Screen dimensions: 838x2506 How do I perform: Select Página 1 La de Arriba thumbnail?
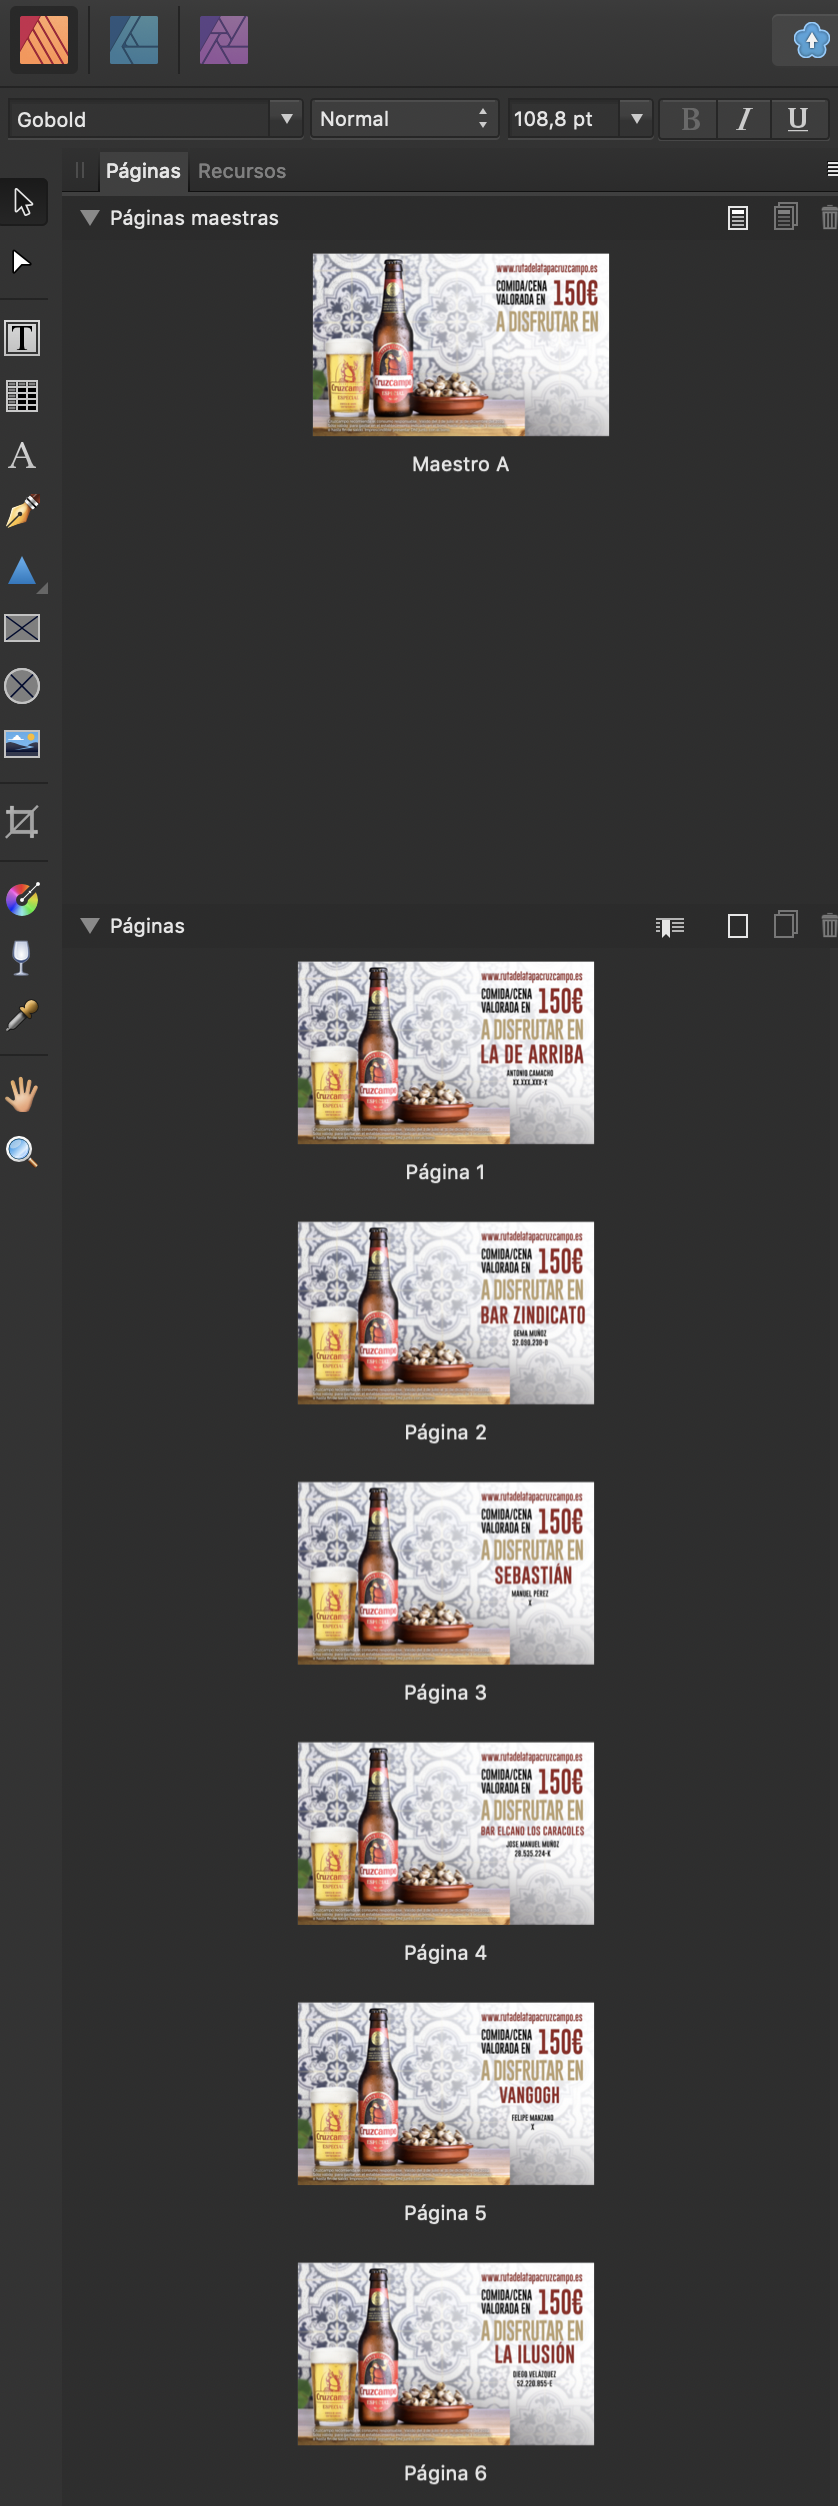(x=446, y=1052)
